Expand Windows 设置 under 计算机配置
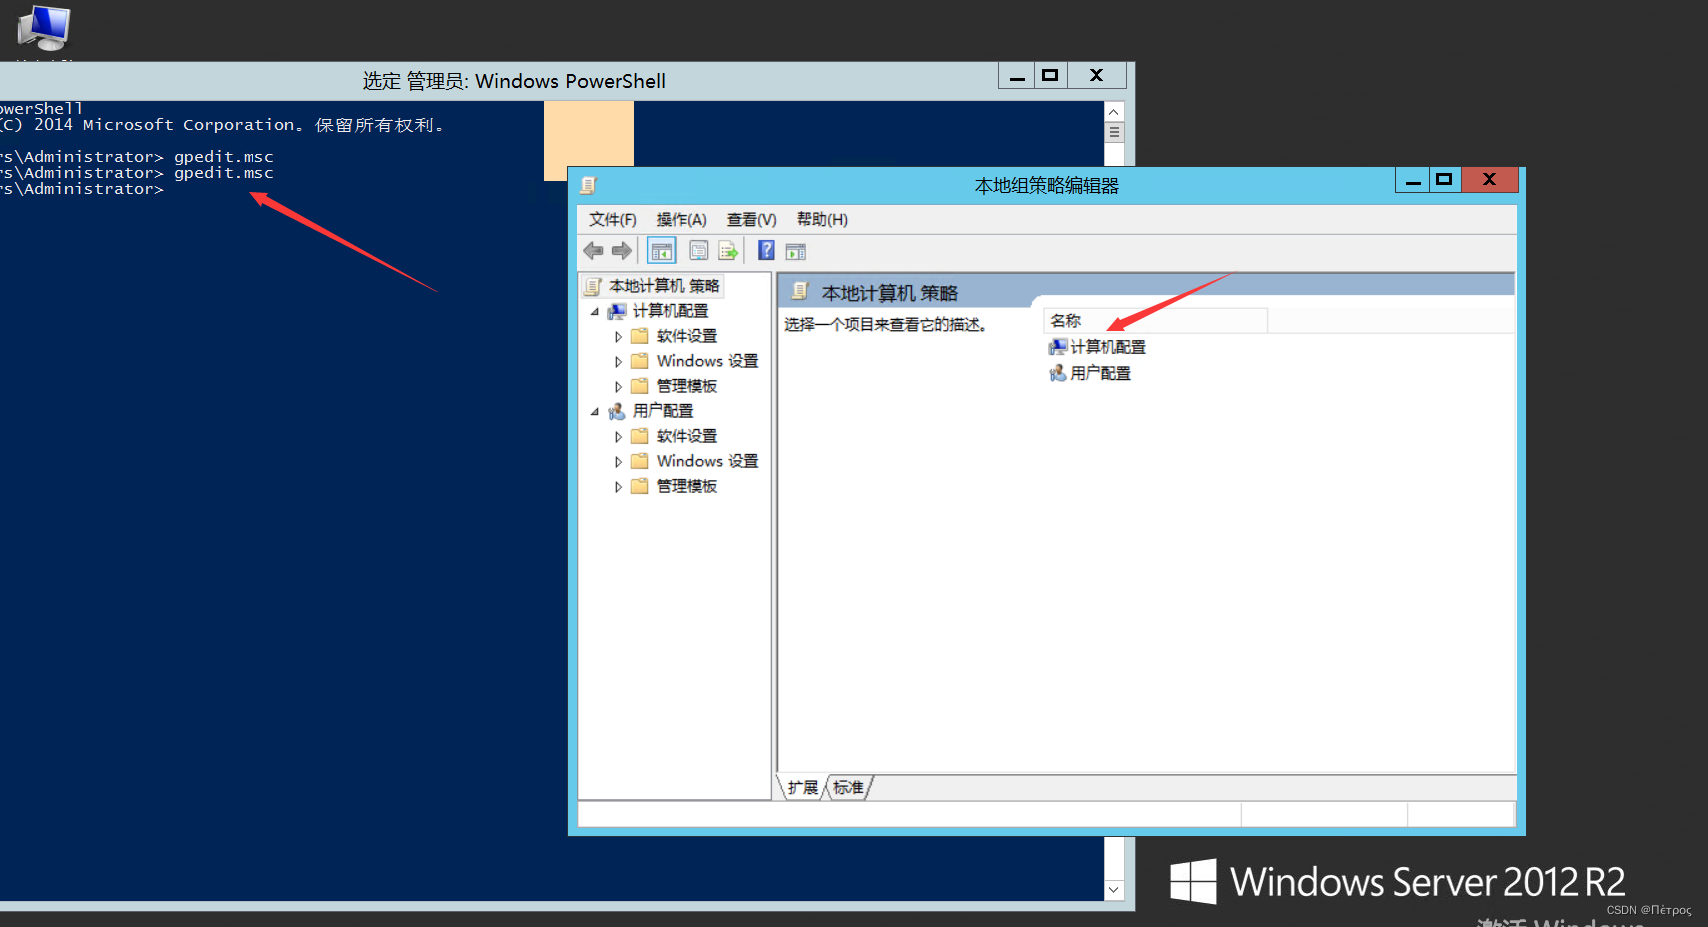Image resolution: width=1708 pixels, height=927 pixels. click(618, 361)
